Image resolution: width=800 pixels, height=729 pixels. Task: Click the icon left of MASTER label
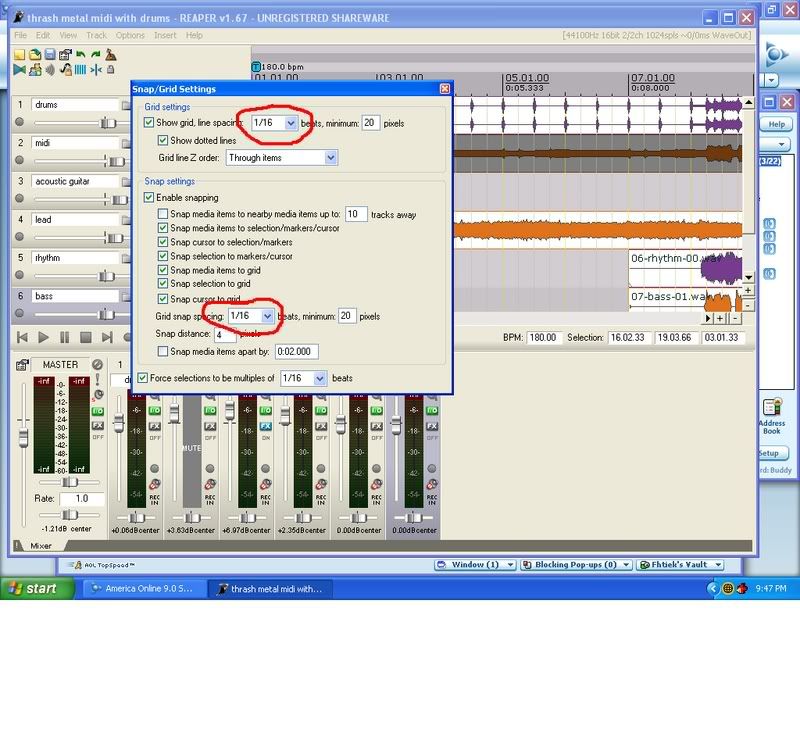[22, 365]
